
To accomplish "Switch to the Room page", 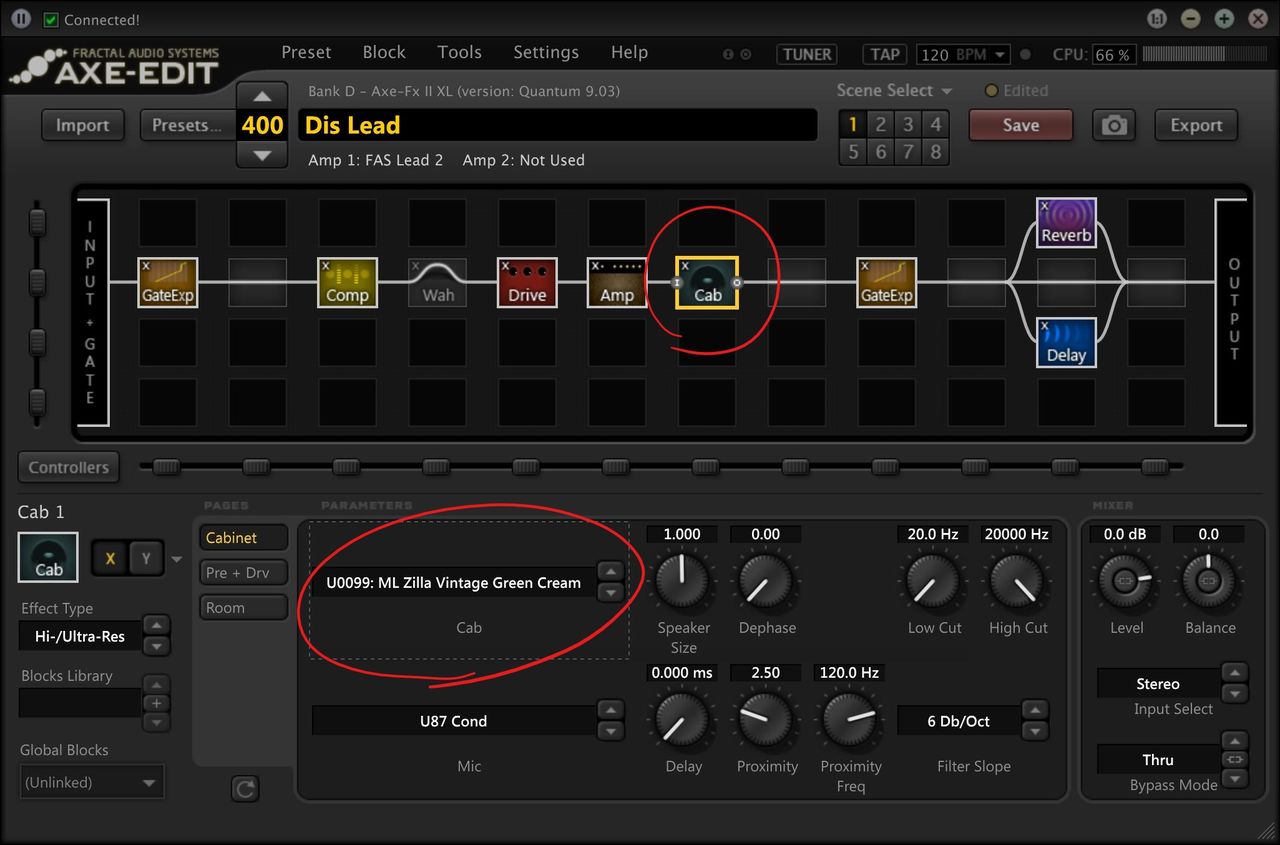I will 243,607.
